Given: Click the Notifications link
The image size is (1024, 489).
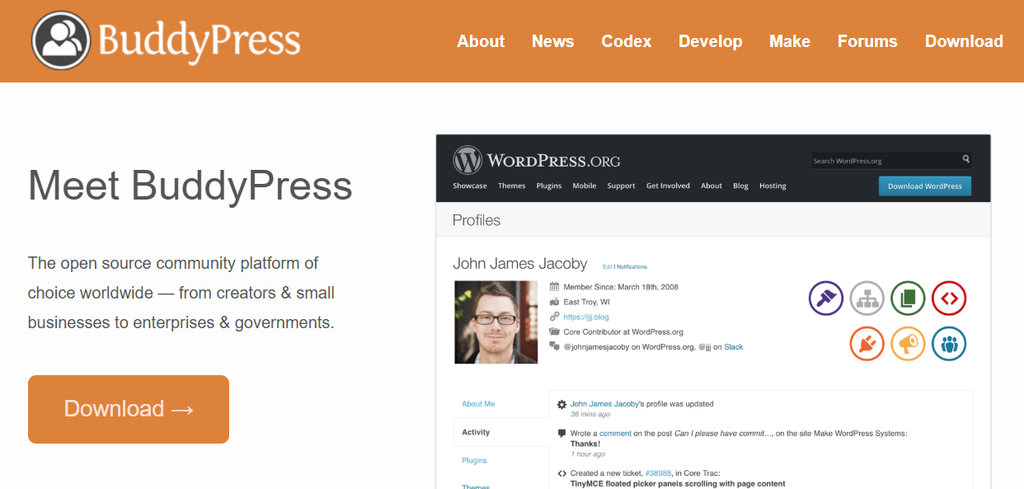Looking at the screenshot, I should 632,267.
